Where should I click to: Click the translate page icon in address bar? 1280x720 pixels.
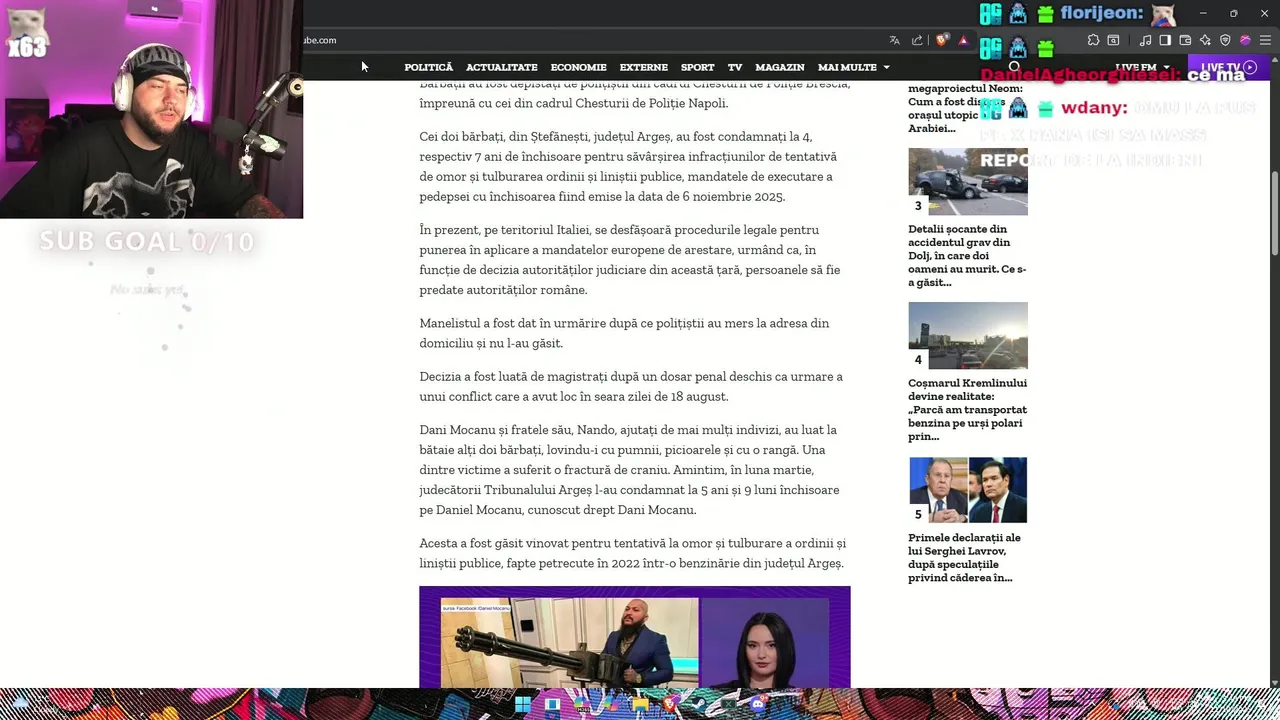[x=894, y=40]
